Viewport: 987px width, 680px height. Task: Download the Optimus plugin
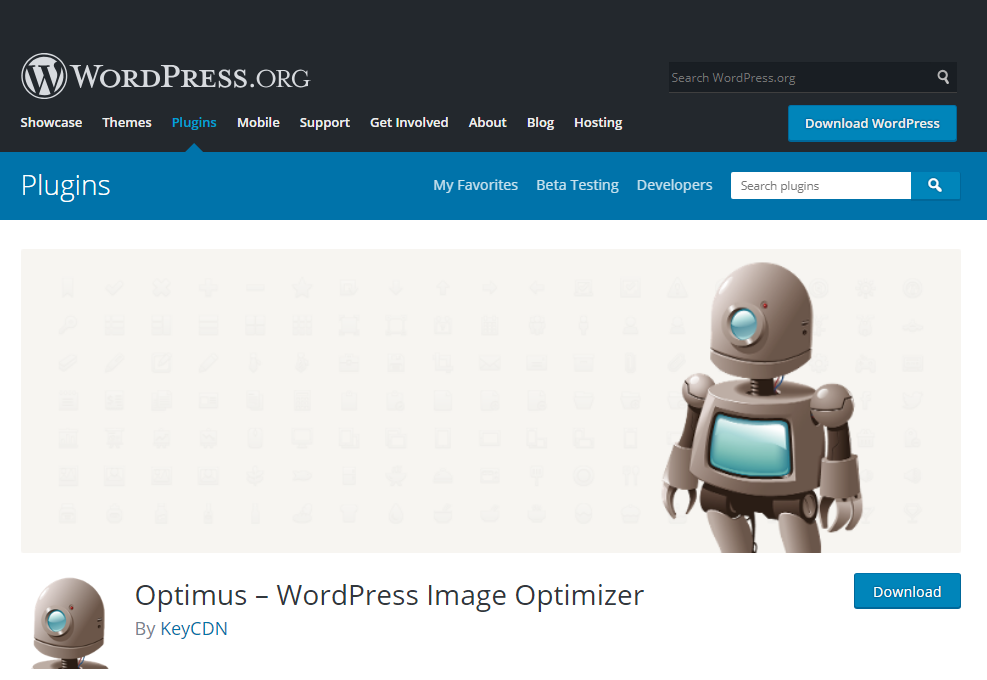(x=907, y=591)
